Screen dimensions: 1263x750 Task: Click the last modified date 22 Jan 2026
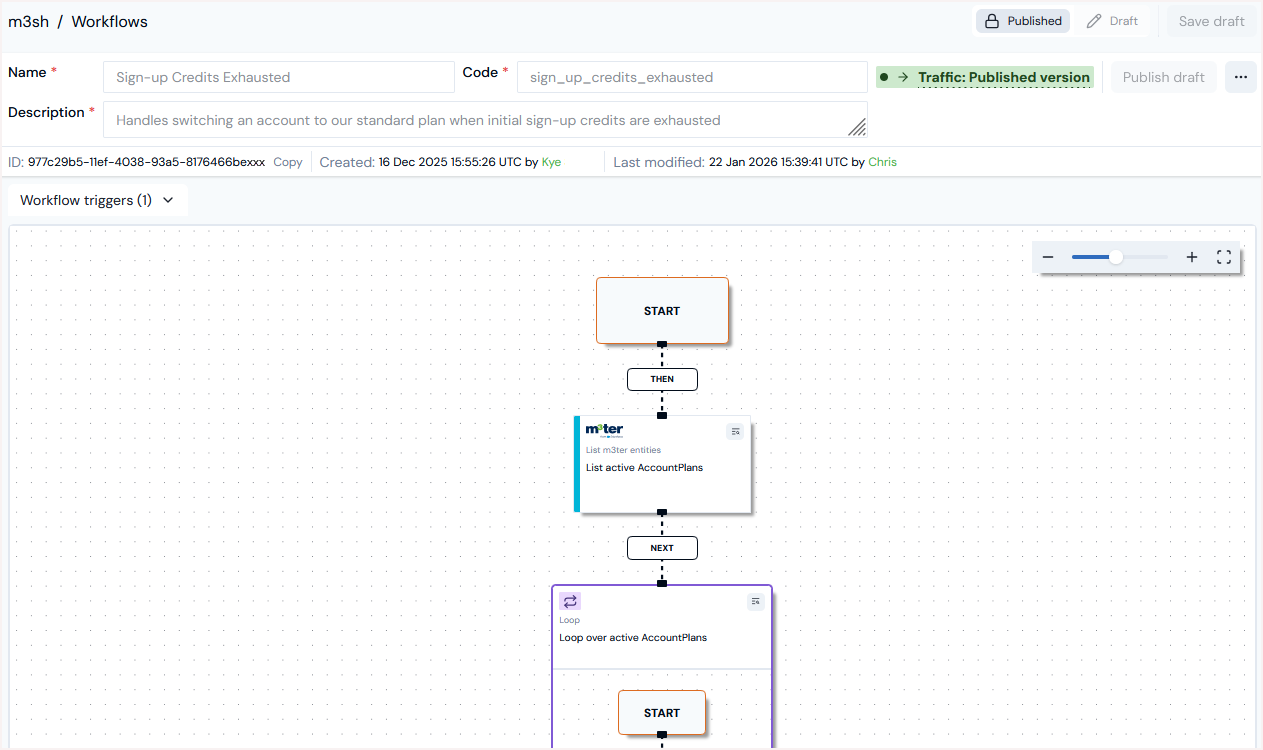(778, 162)
